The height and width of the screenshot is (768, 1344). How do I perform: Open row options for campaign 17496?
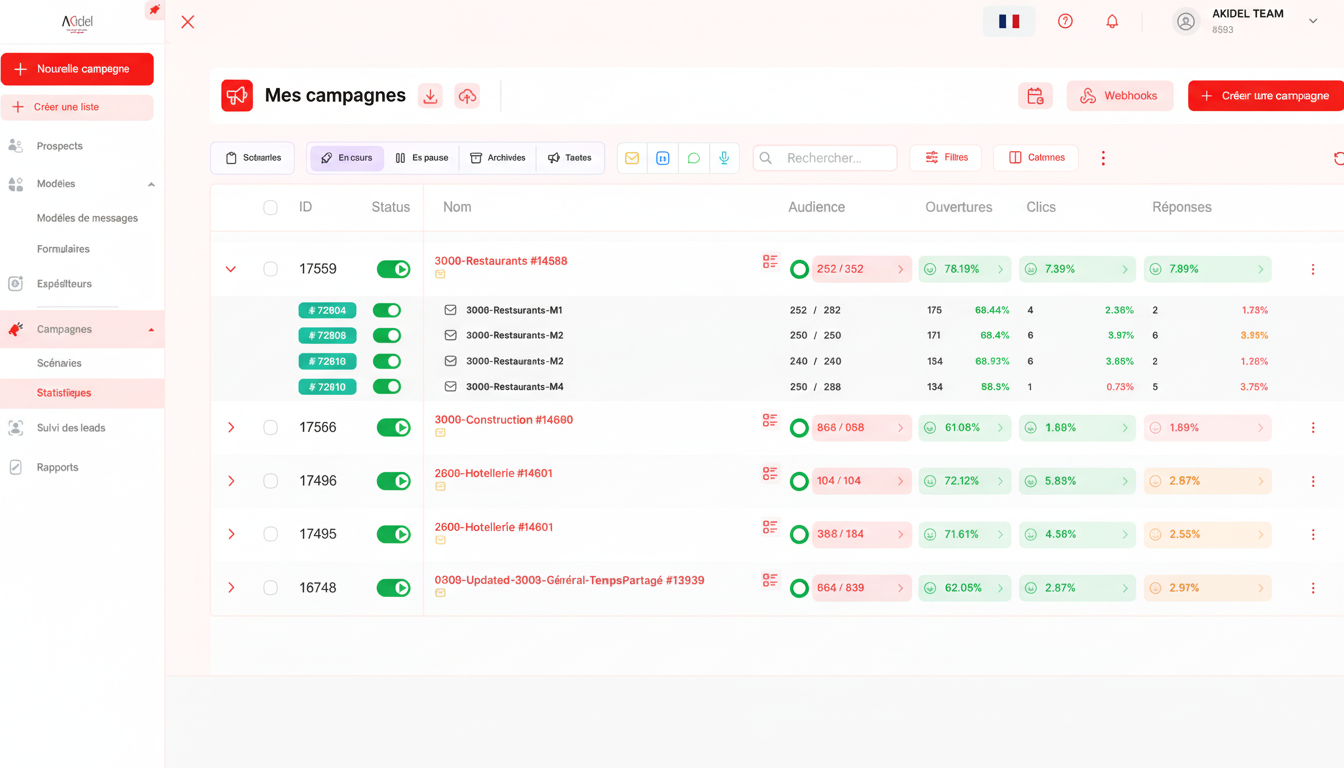pos(1313,481)
